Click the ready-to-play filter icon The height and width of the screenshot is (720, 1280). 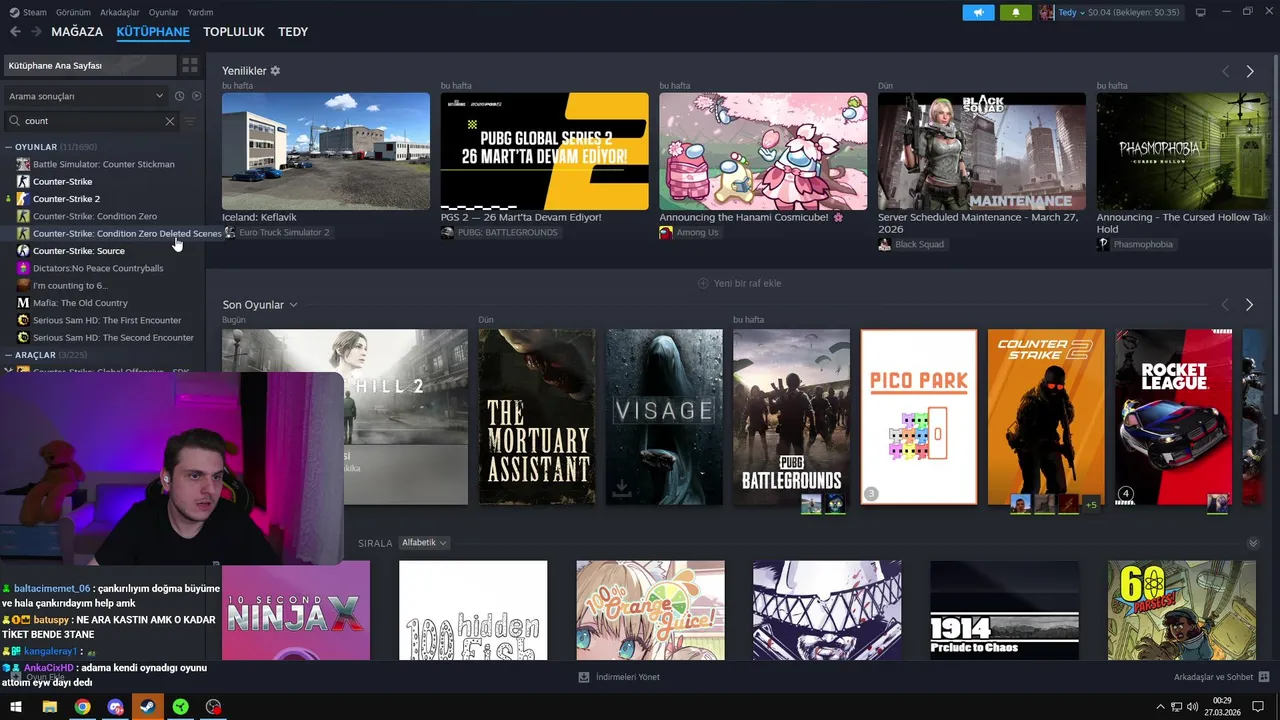[196, 96]
